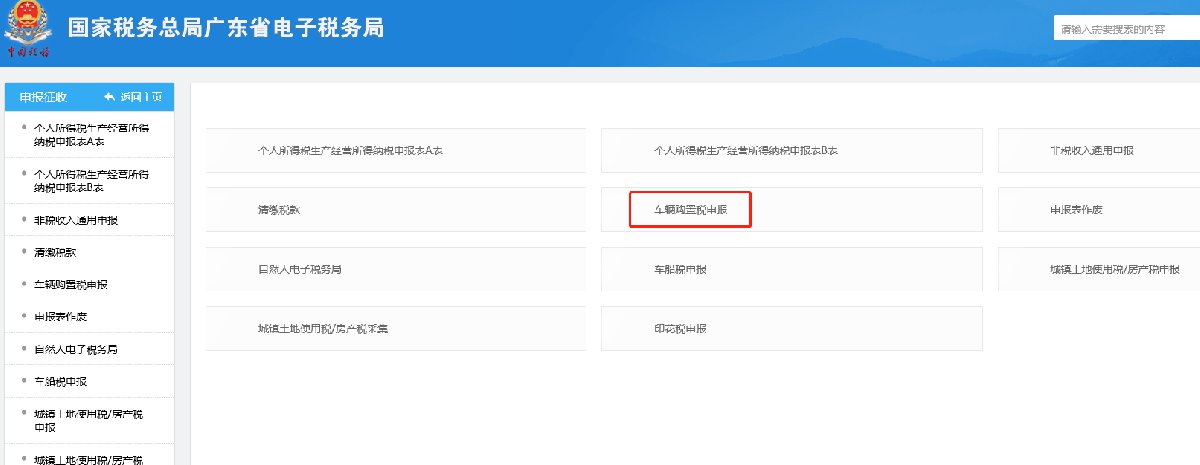Select 非税收入通用申报 in the left sidebar
The width and height of the screenshot is (1200, 465).
[x=82, y=220]
